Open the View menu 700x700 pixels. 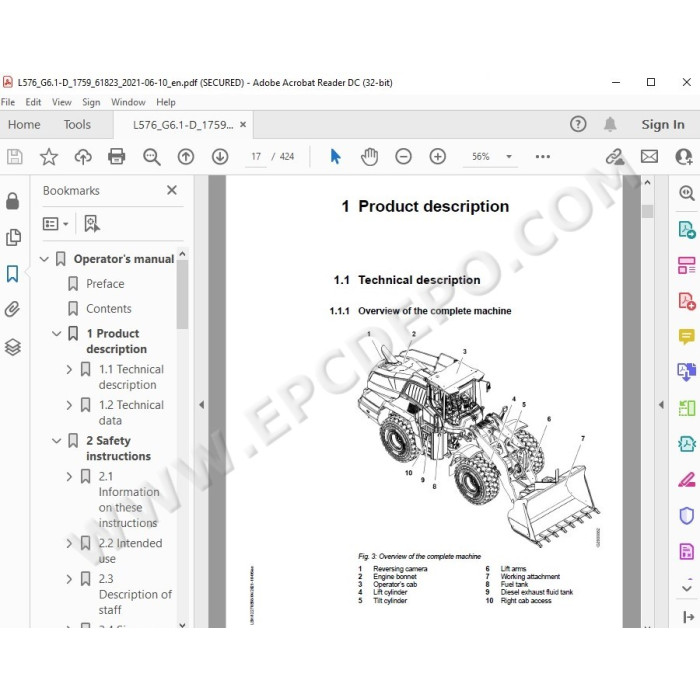(62, 102)
